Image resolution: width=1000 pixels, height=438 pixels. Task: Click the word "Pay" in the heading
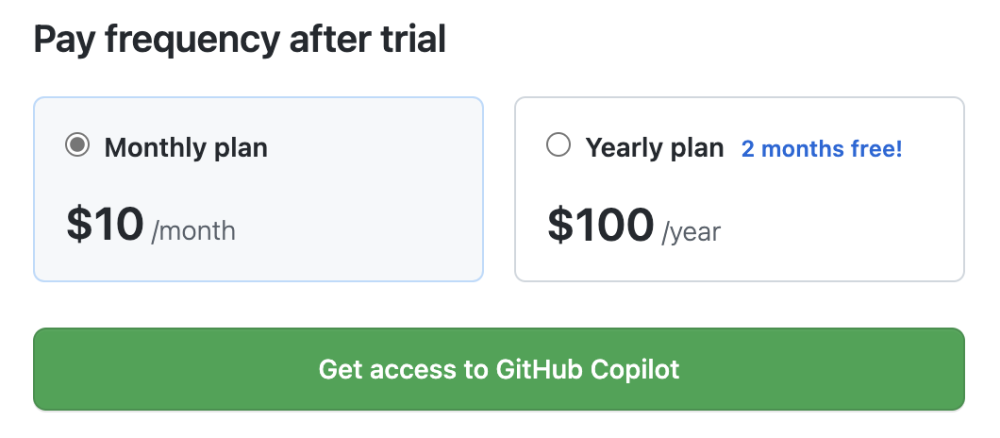coord(64,40)
